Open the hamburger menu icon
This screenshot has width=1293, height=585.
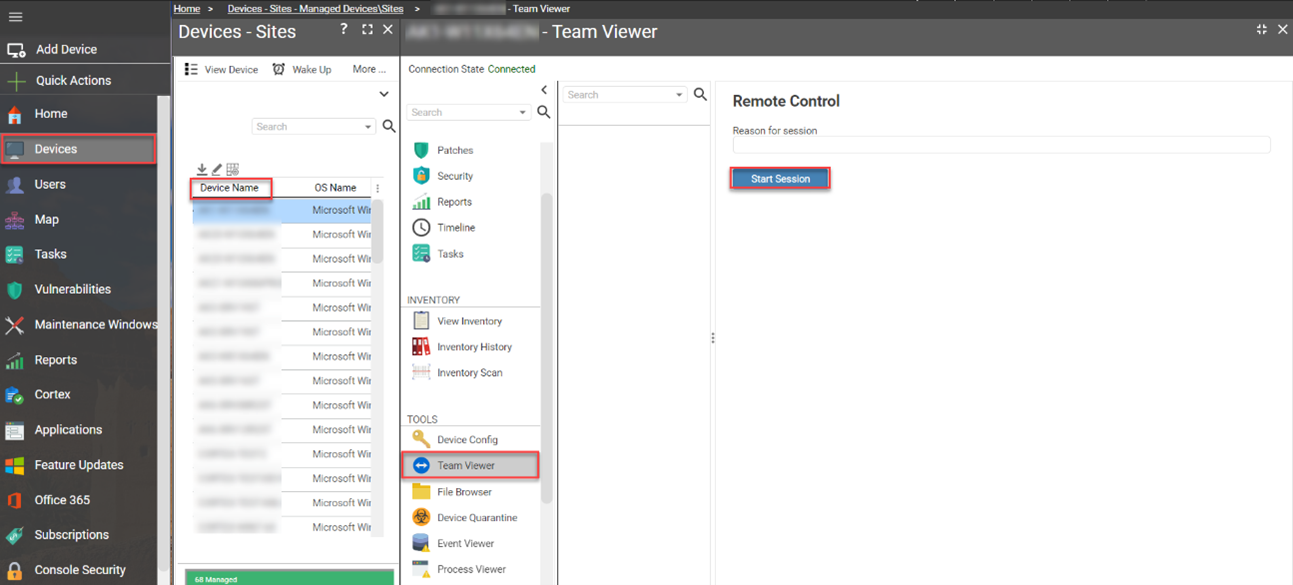15,17
